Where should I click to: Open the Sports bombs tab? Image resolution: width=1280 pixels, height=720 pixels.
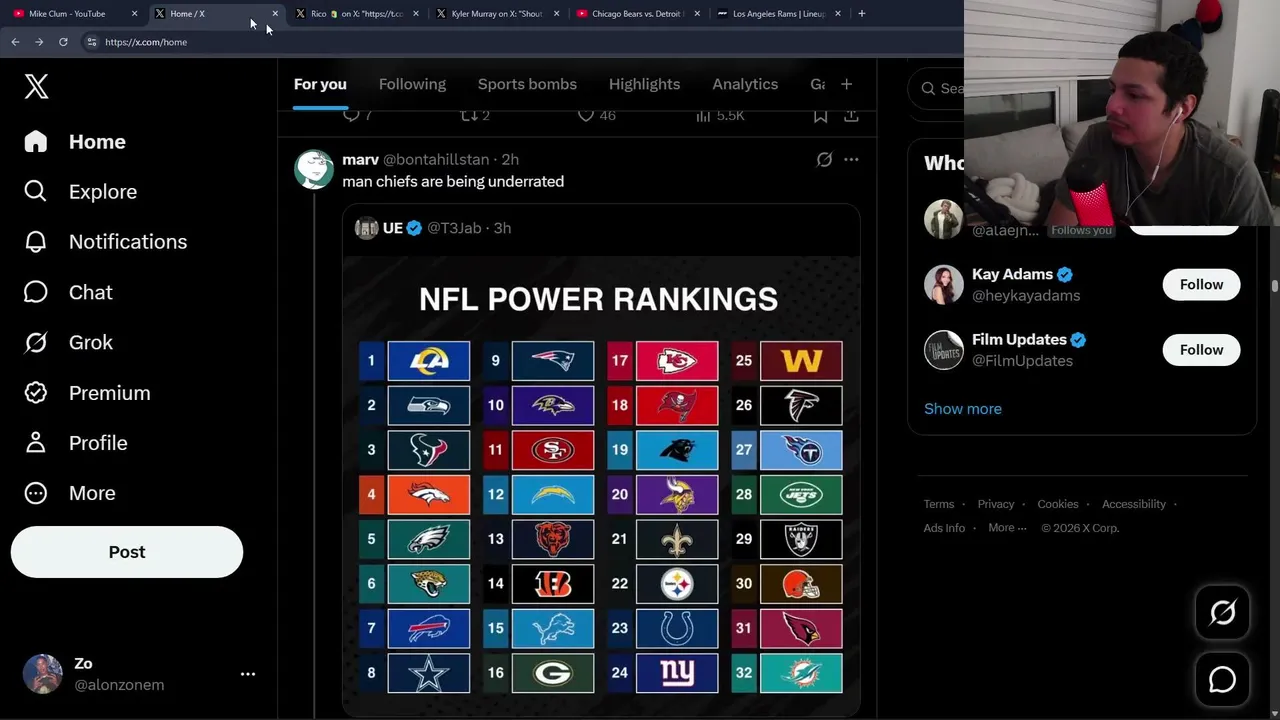(527, 85)
